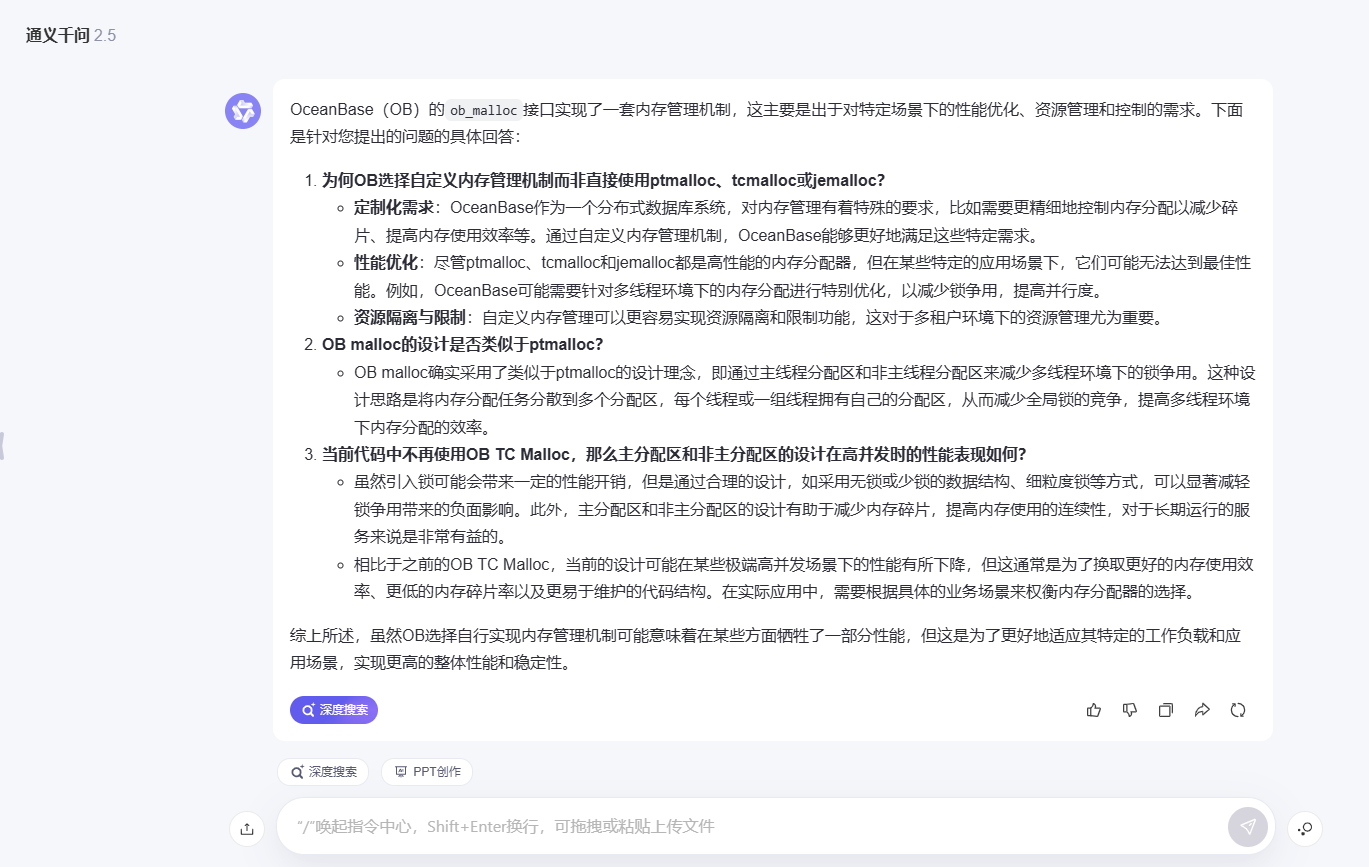Click the bold text '性能优化'
The width and height of the screenshot is (1369, 867).
click(x=386, y=263)
